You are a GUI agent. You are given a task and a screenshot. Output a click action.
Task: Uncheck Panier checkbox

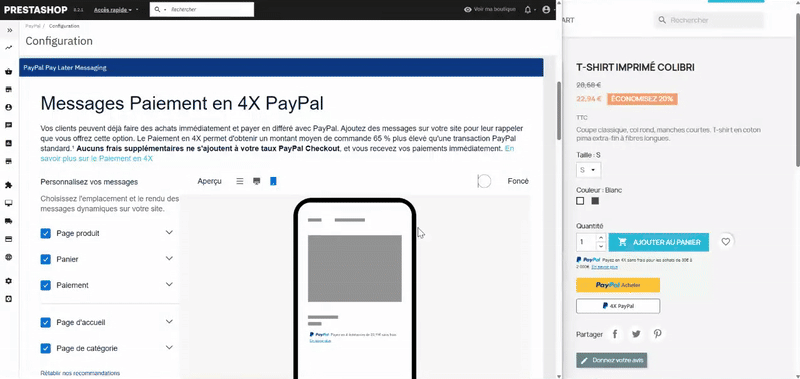pos(45,259)
